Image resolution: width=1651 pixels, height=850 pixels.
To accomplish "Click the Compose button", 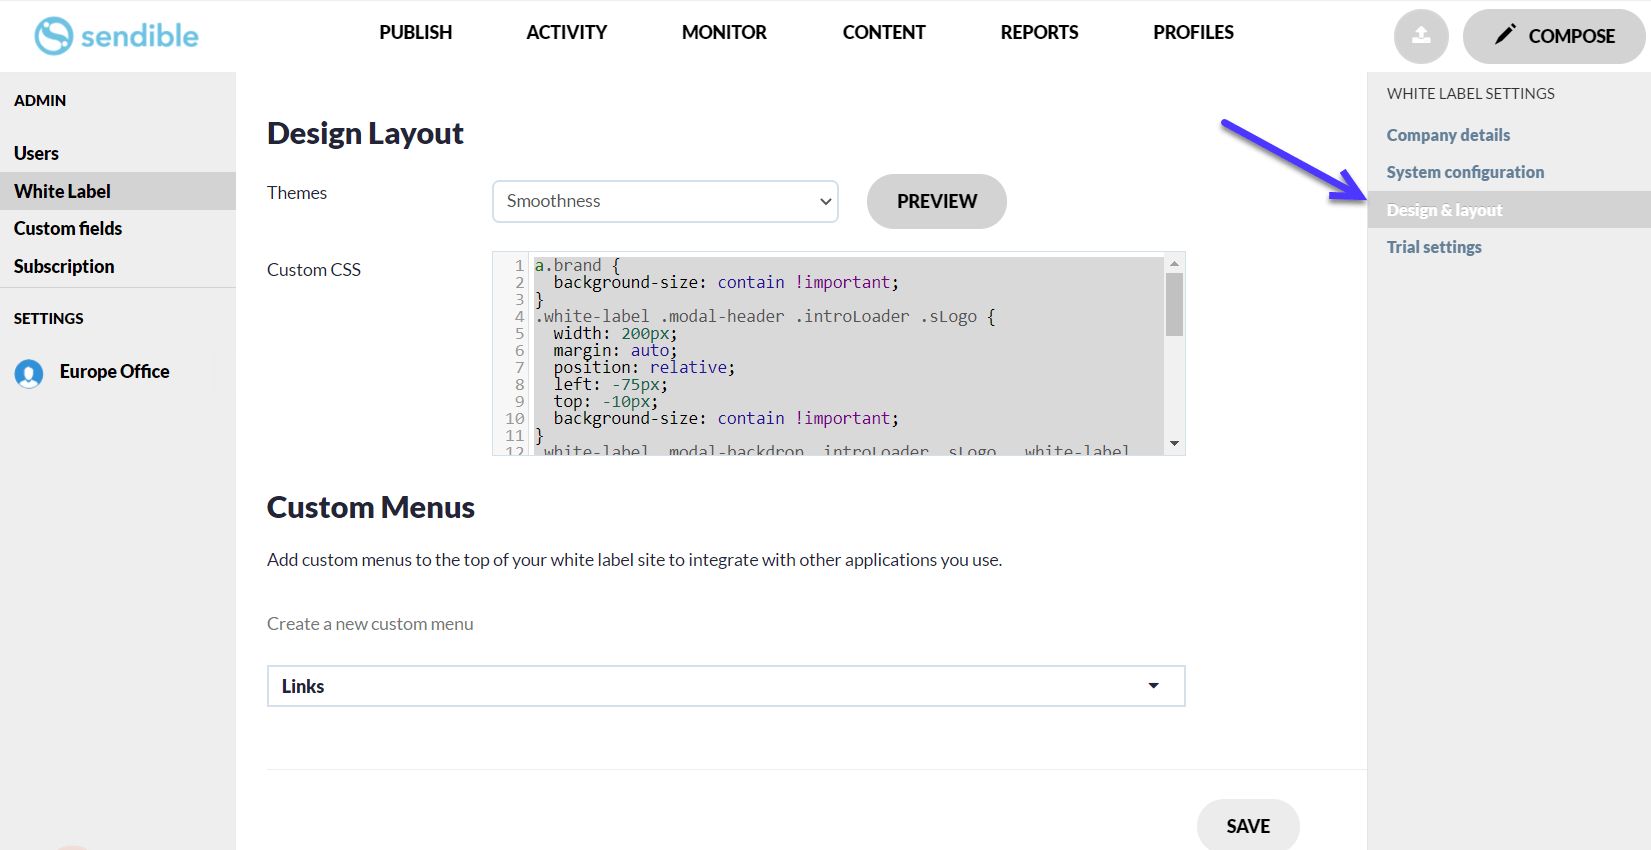I will (1553, 36).
